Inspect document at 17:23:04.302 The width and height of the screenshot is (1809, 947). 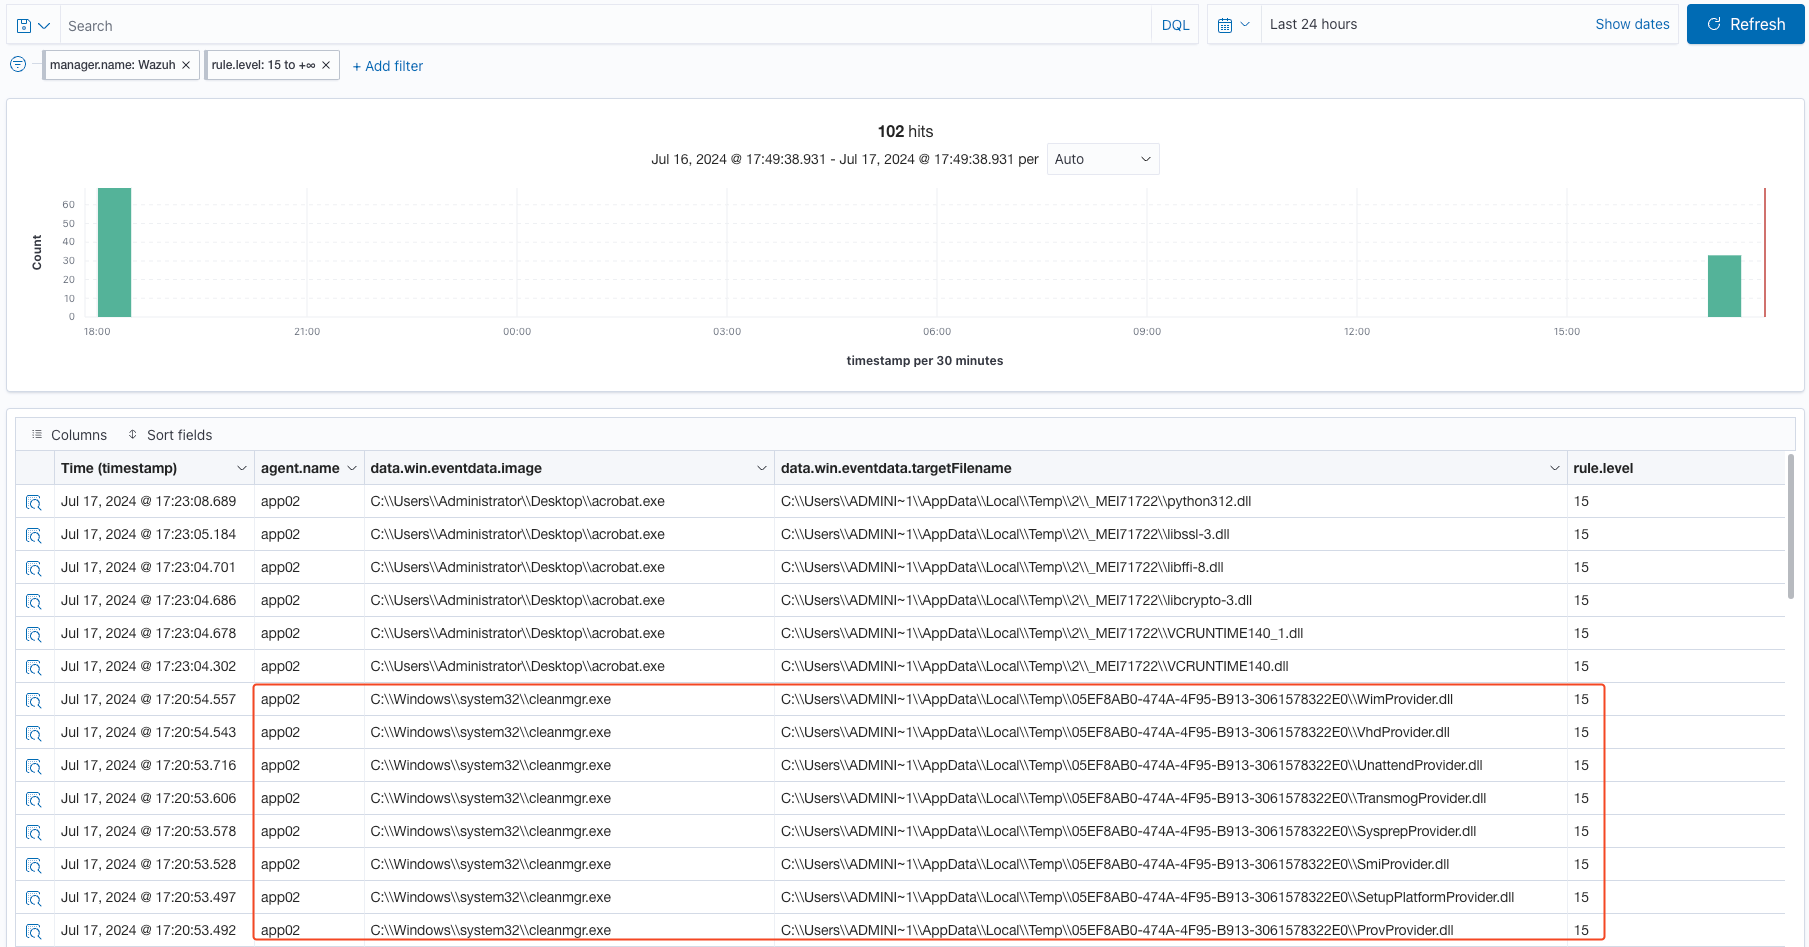pos(34,667)
